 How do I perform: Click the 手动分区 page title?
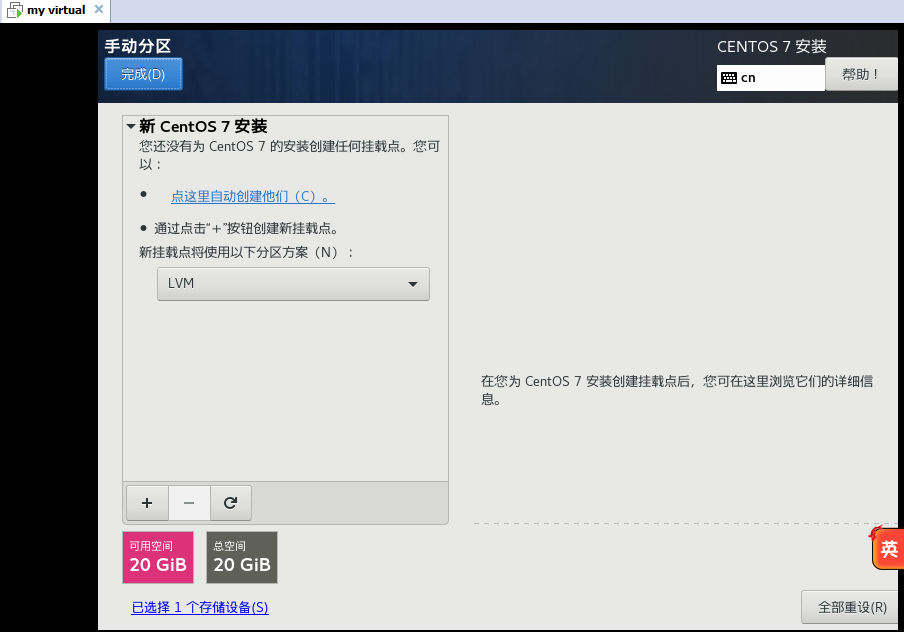pos(138,46)
